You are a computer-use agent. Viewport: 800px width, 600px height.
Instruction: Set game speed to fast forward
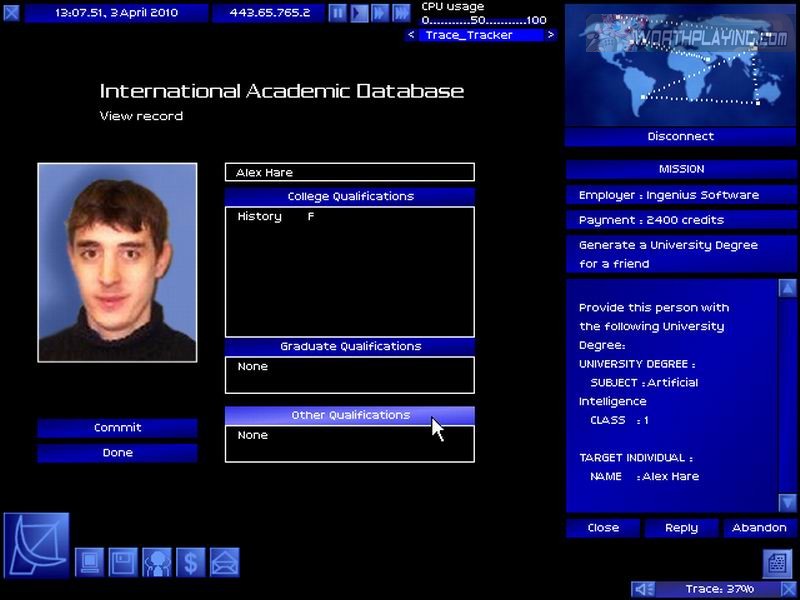[380, 13]
